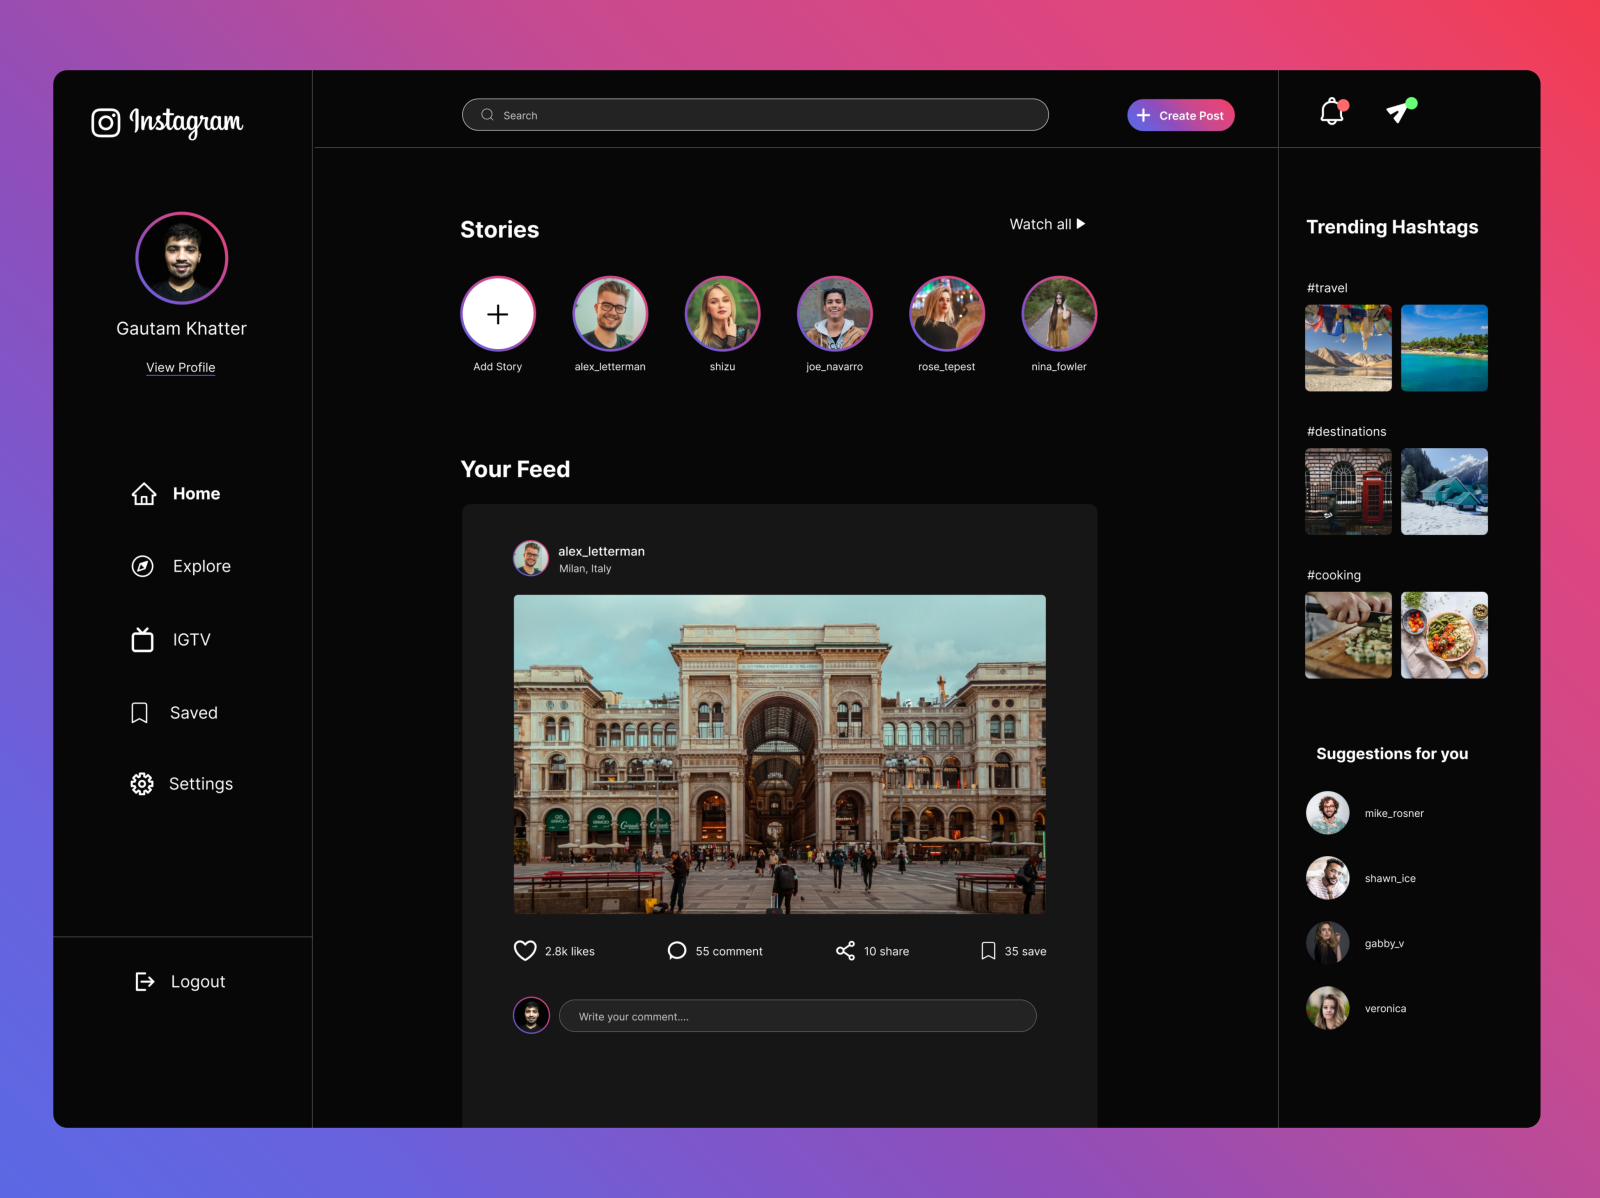Open the notifications bell icon

pos(1331,112)
